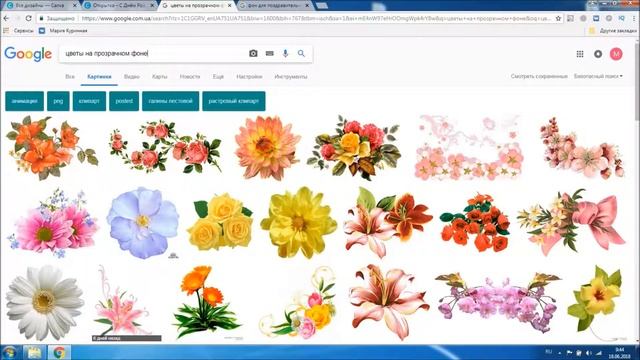Select the Картинки results tab

tap(99, 76)
